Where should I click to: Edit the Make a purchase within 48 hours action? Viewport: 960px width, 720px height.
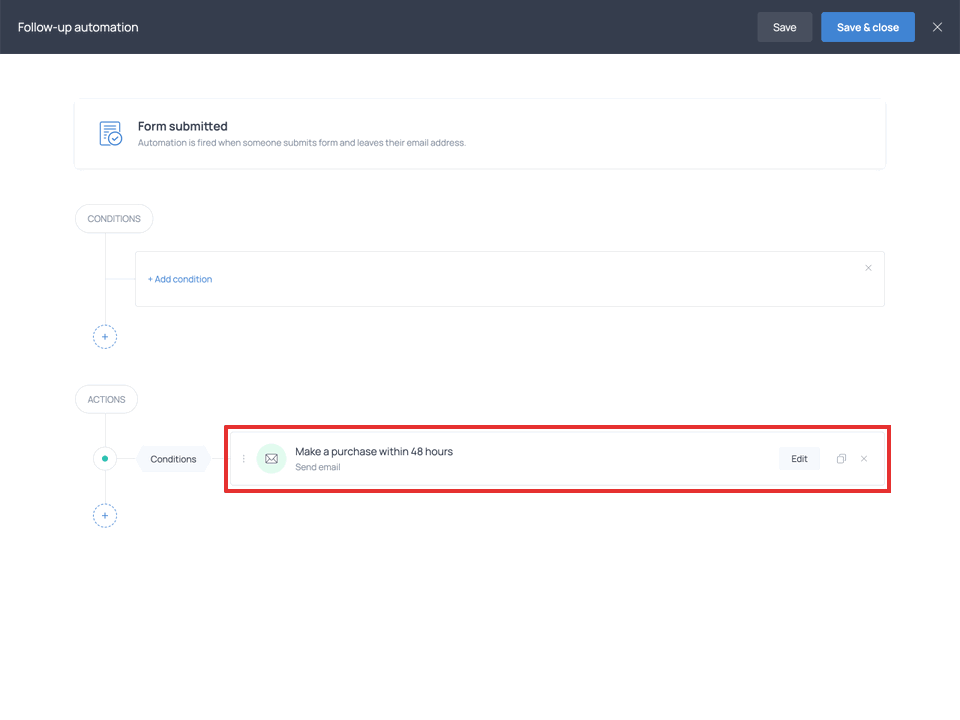799,458
